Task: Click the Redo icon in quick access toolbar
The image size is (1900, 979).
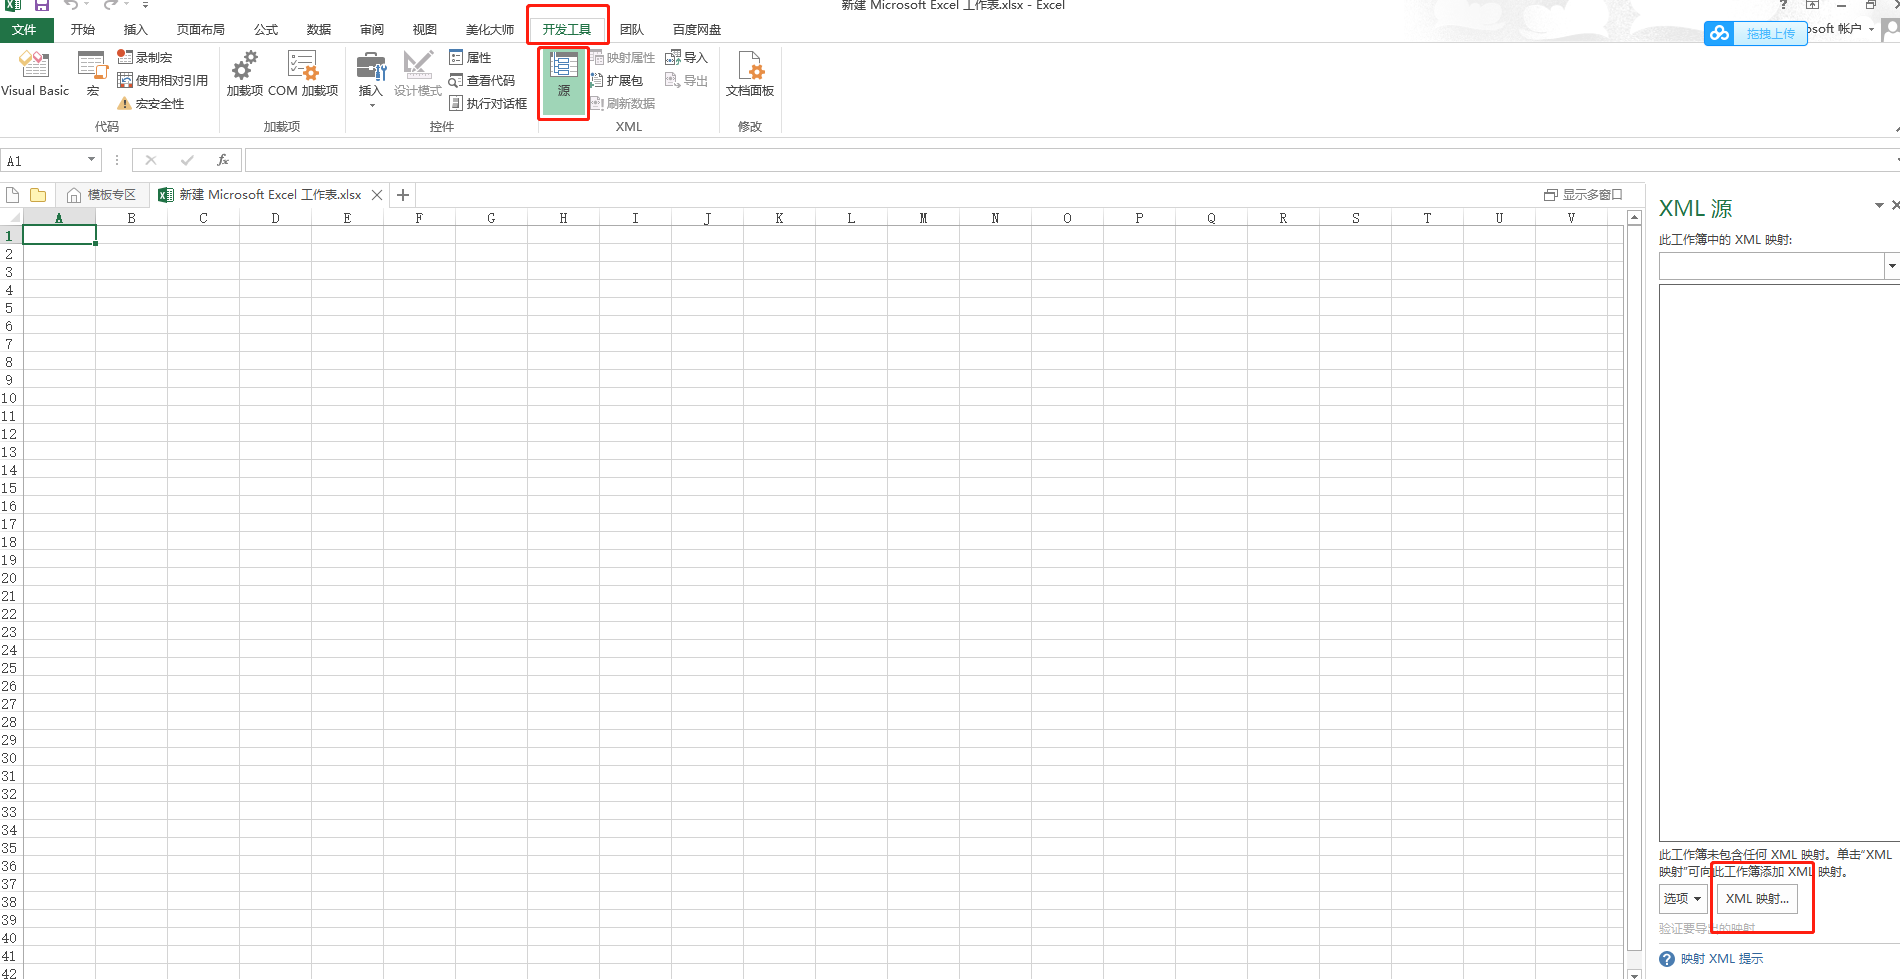Action: [111, 5]
